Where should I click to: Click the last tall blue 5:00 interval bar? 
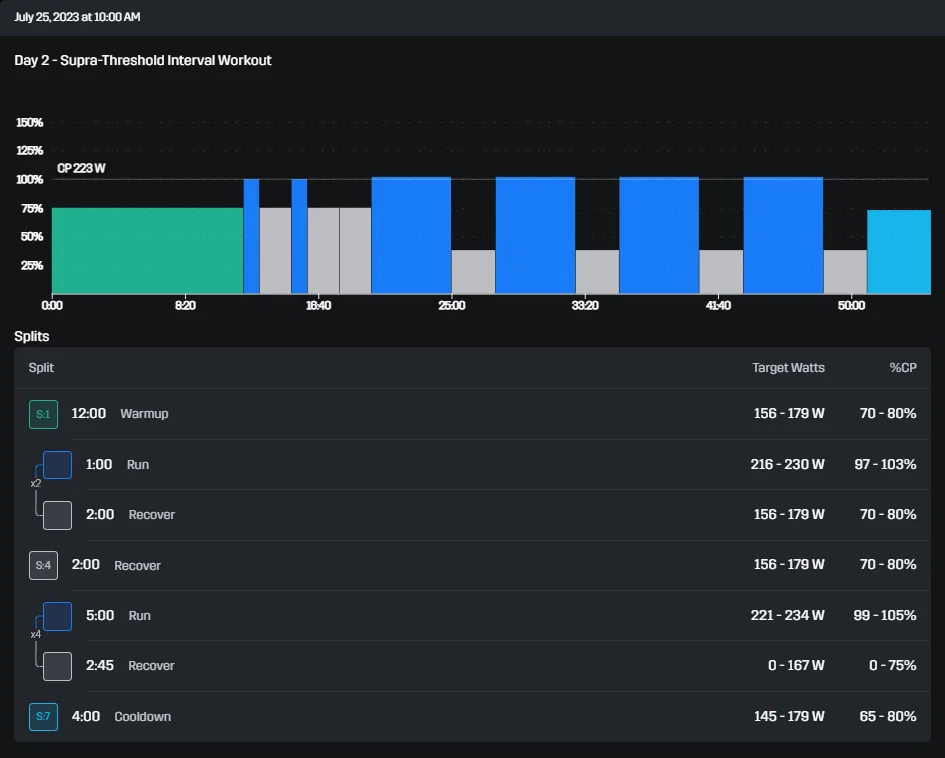click(x=783, y=235)
